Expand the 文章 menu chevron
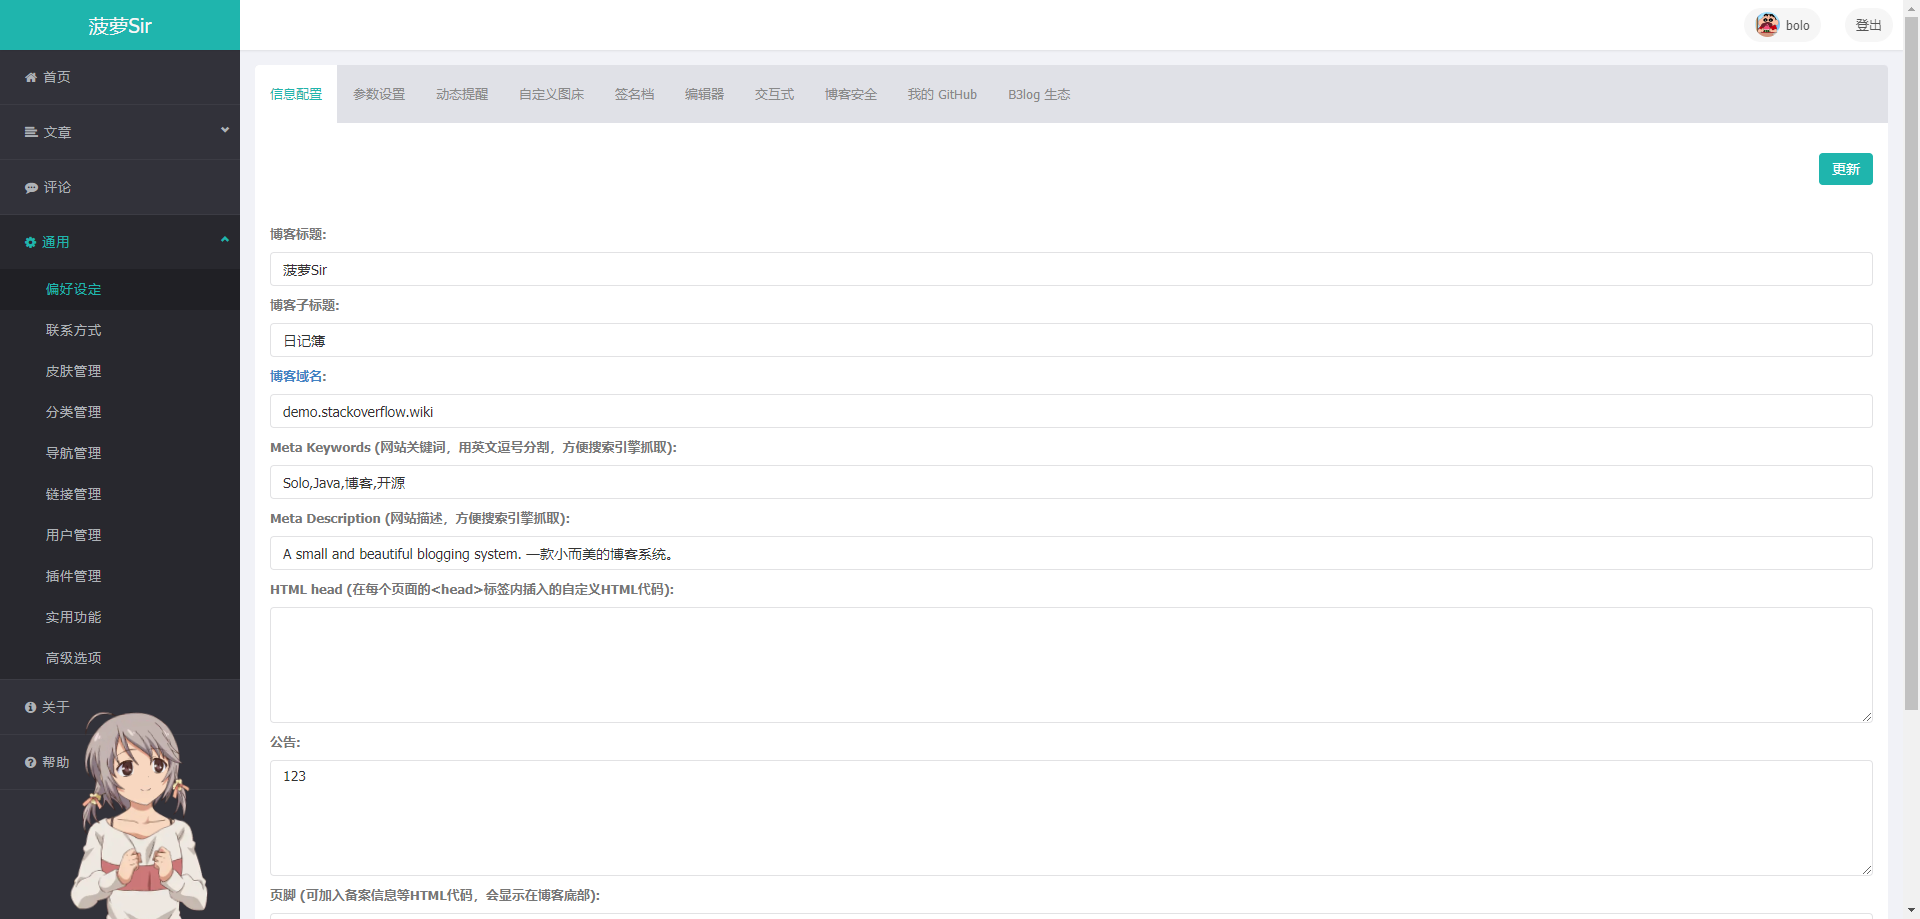 [225, 130]
